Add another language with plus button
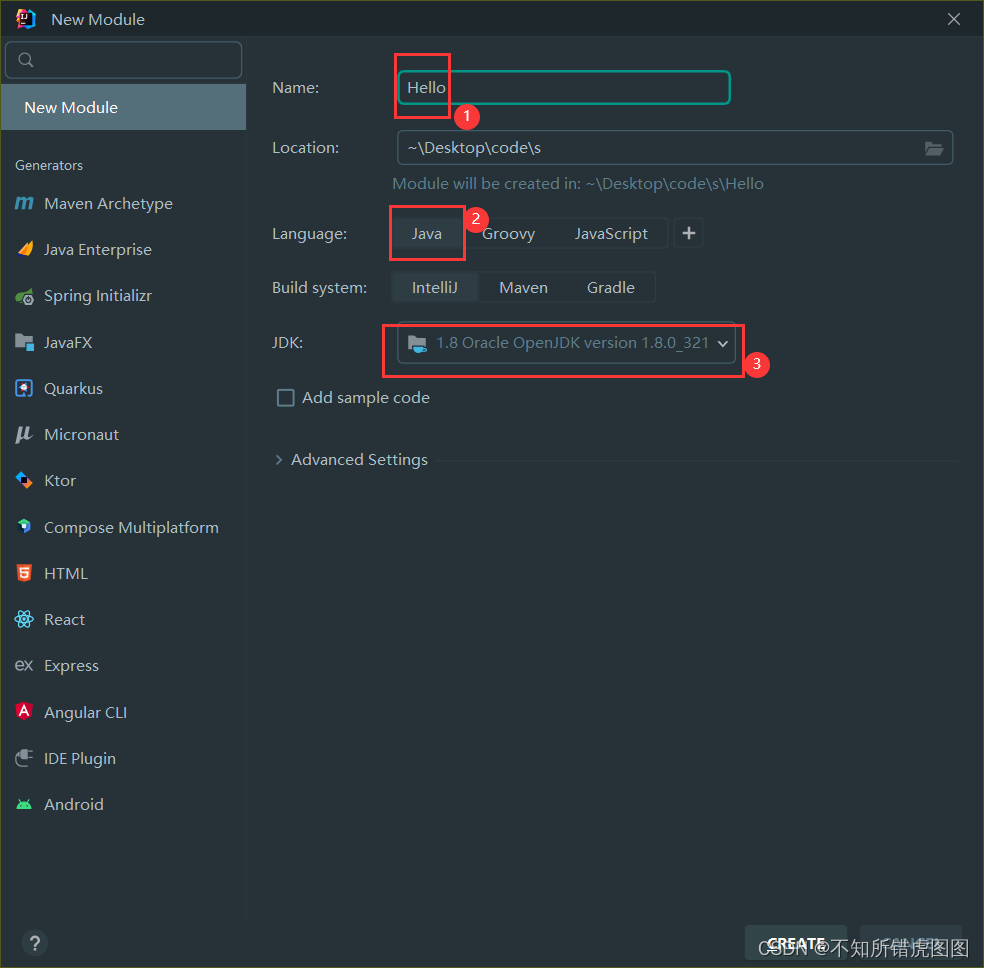The width and height of the screenshot is (984, 968). [x=688, y=233]
